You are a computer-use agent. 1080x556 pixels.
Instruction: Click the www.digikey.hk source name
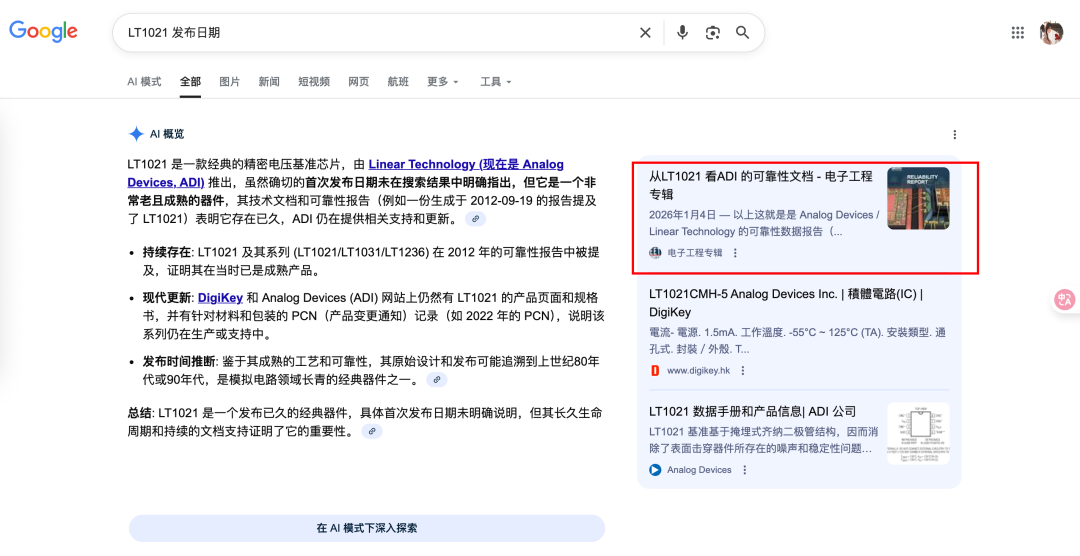(x=698, y=371)
